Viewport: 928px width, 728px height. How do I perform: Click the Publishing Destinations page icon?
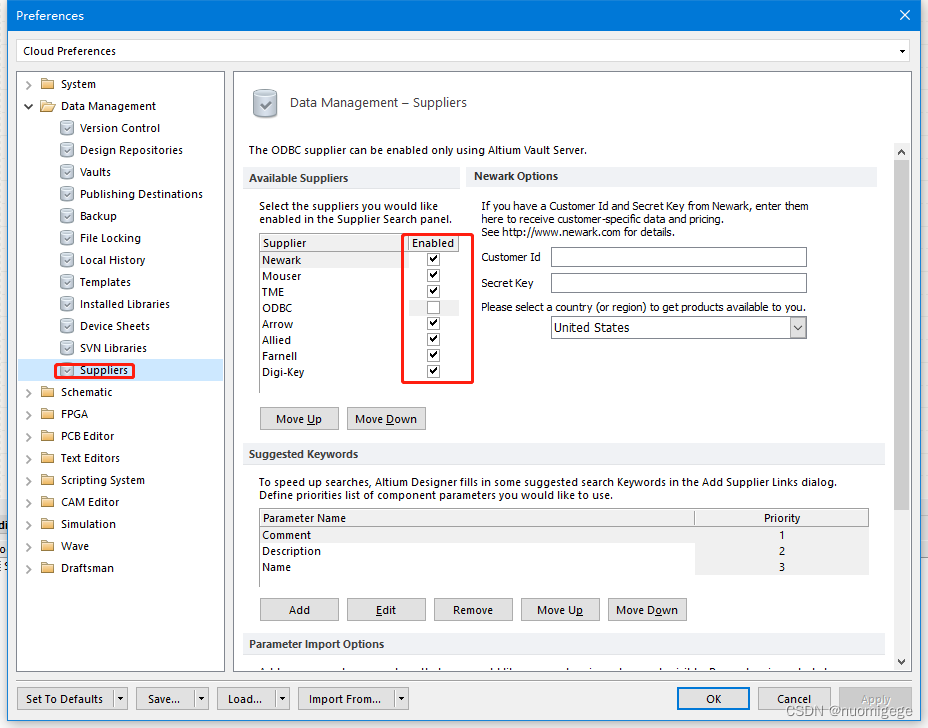(67, 194)
